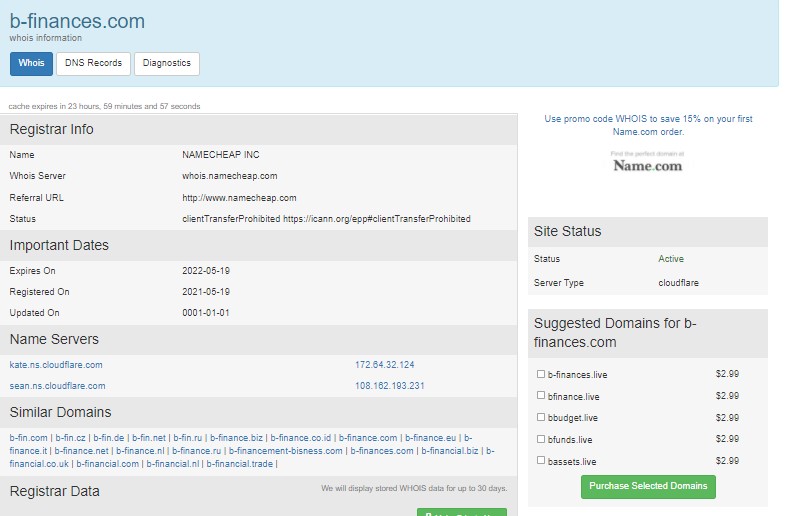Open similar domain b-finance.com

pyautogui.click(x=368, y=438)
